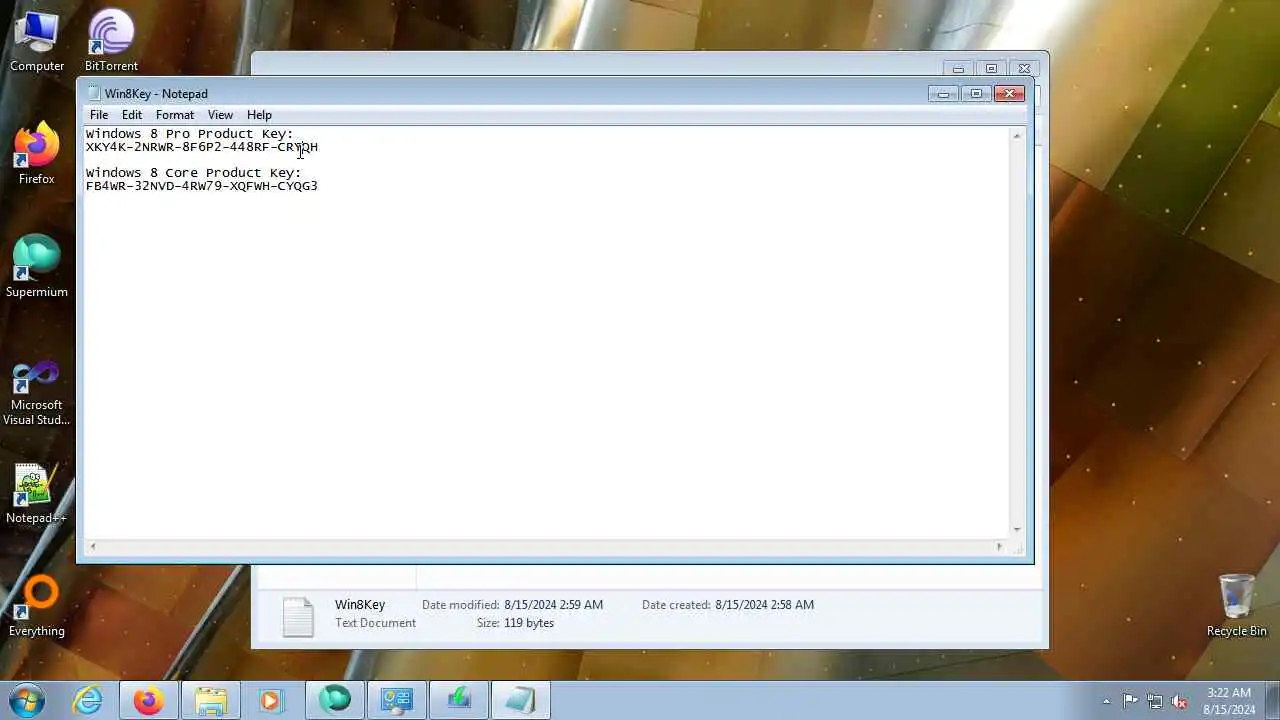Click the 'Windows 8 Core Product Key:' line
1280x720 pixels.
(x=194, y=173)
